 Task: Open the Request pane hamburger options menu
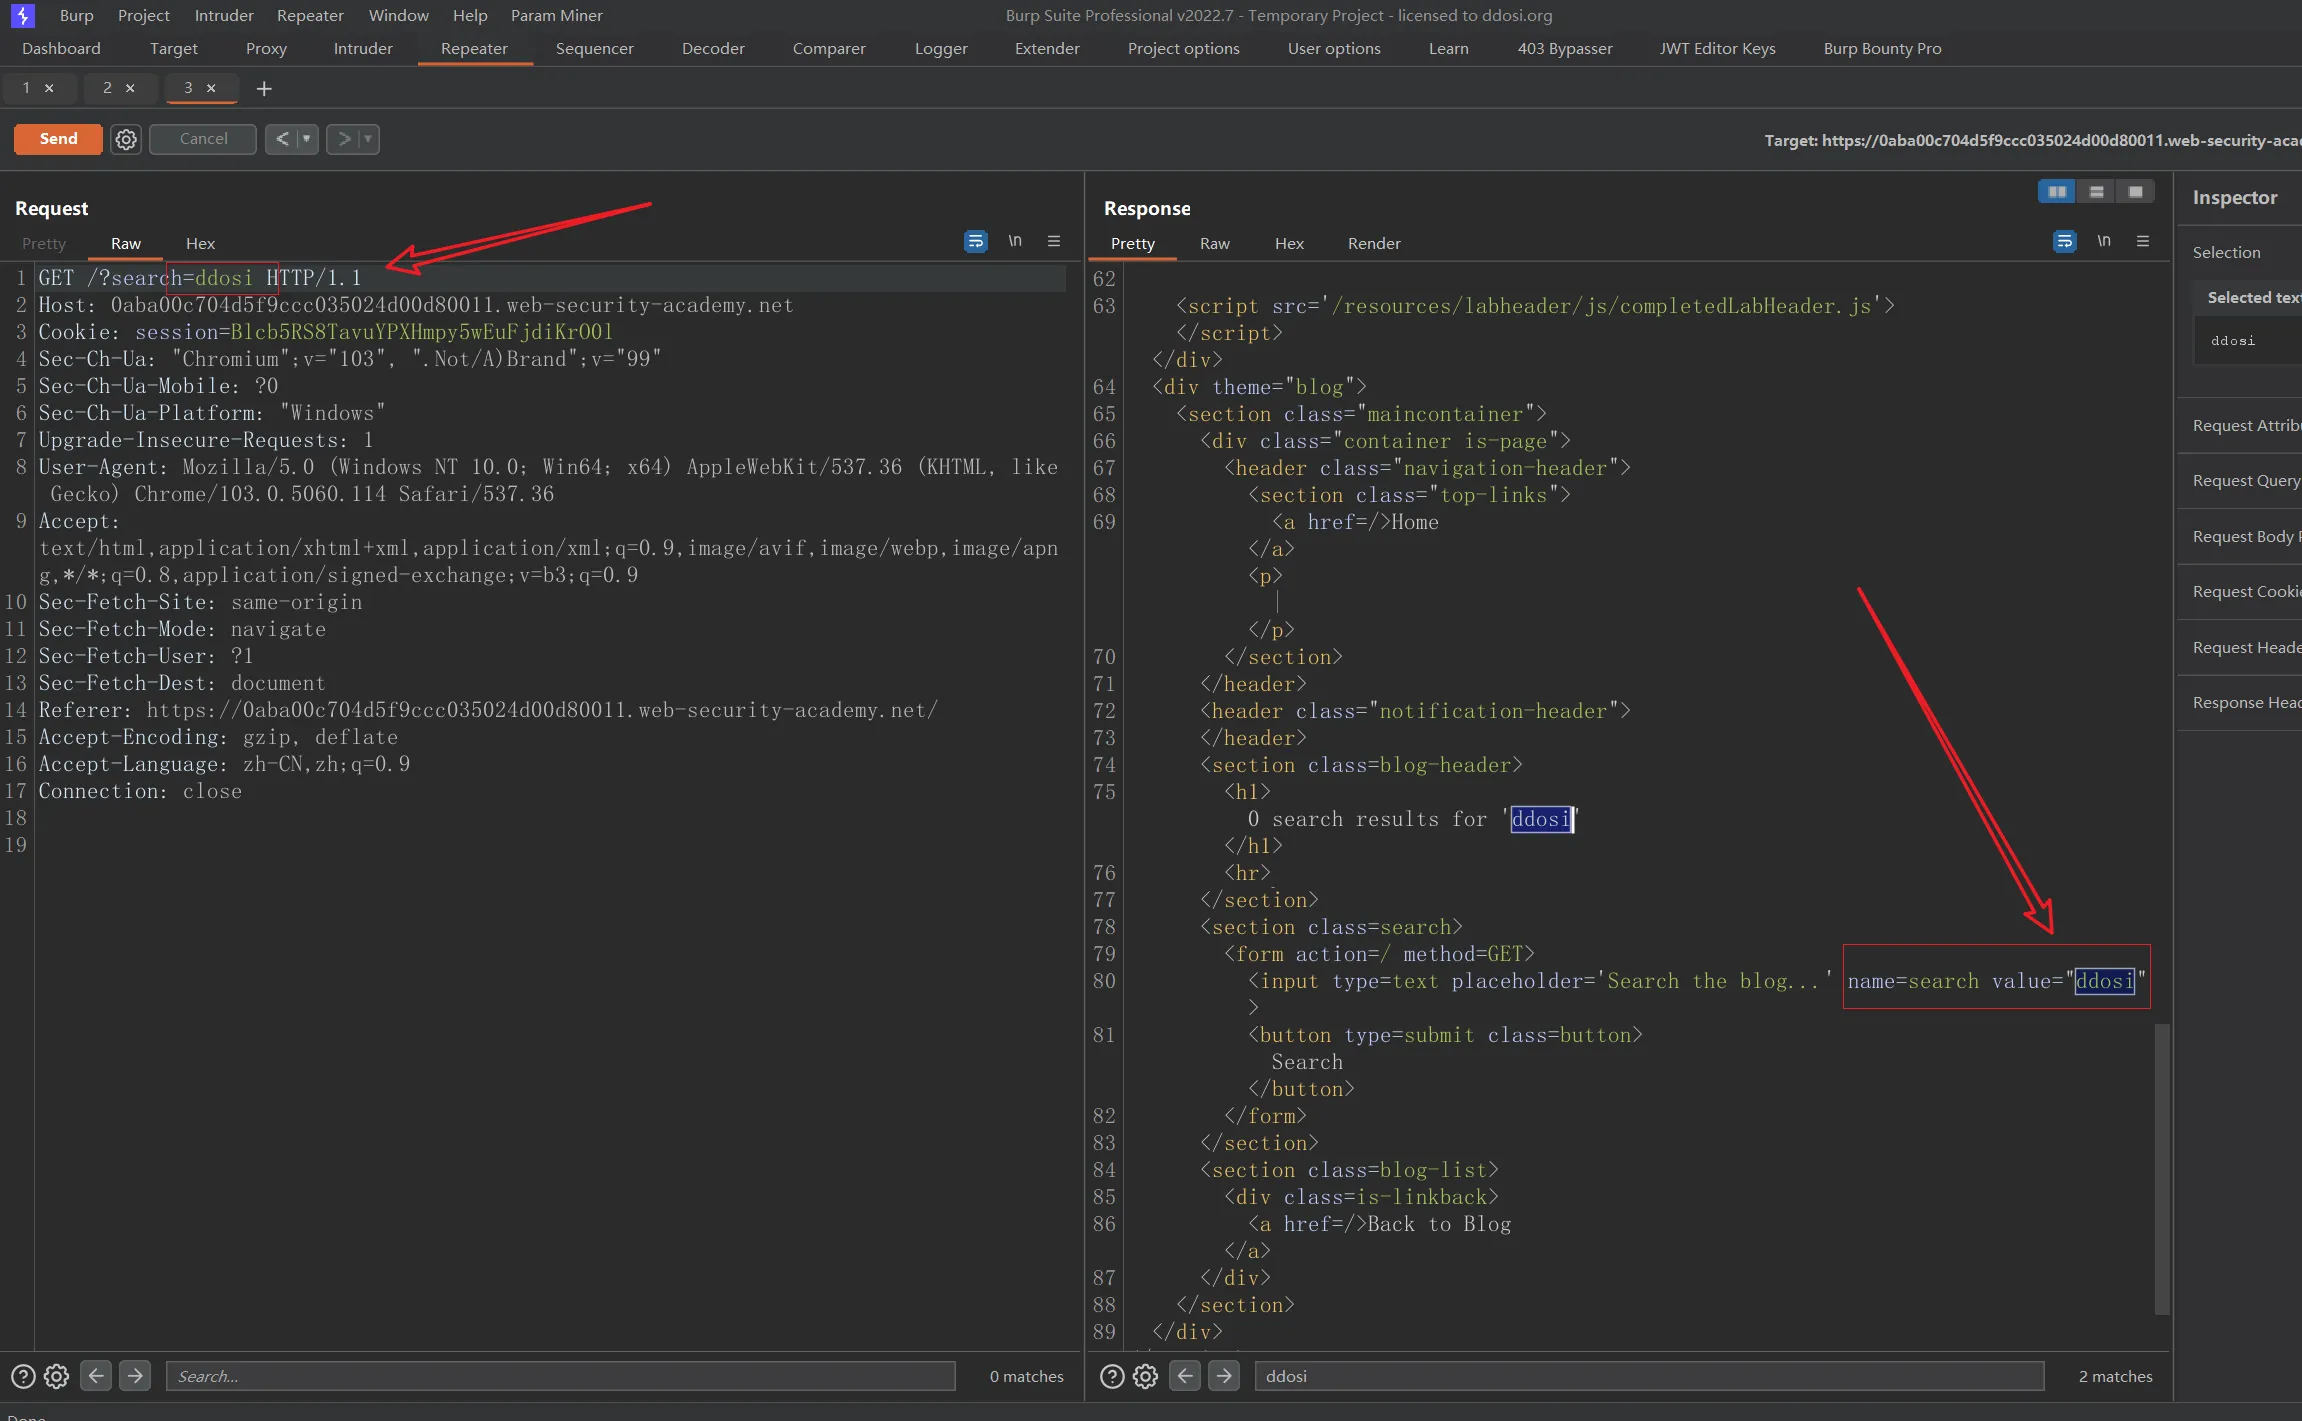pos(1054,241)
